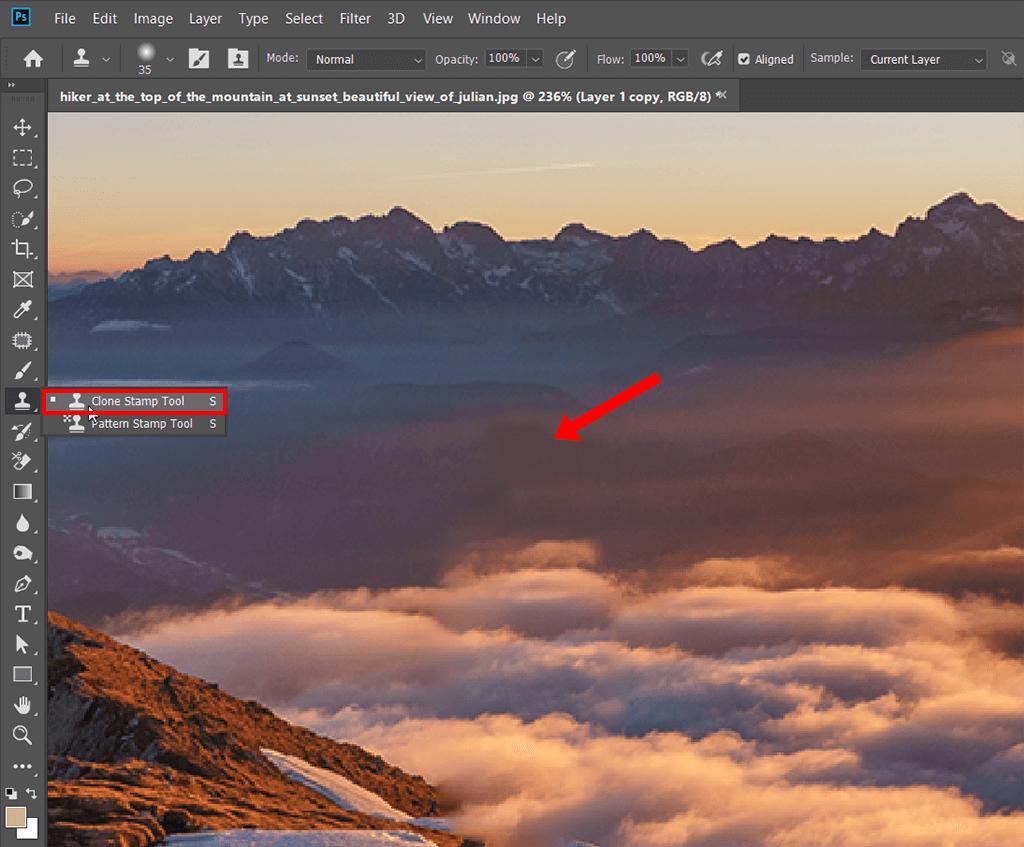
Task: Click the background color swatch
Action: (x=29, y=830)
